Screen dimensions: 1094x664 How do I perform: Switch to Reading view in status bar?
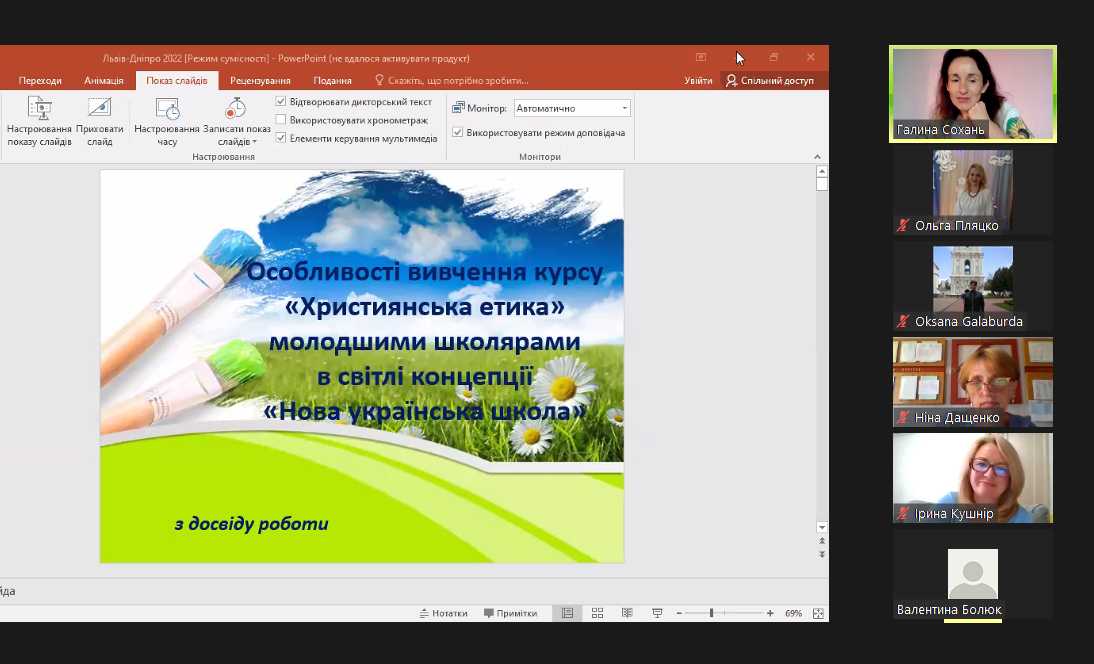click(627, 613)
